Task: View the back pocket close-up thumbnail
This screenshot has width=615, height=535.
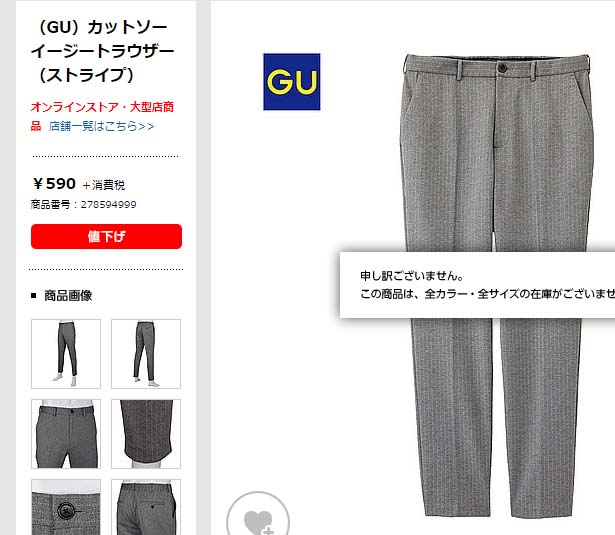Action: click(x=146, y=507)
